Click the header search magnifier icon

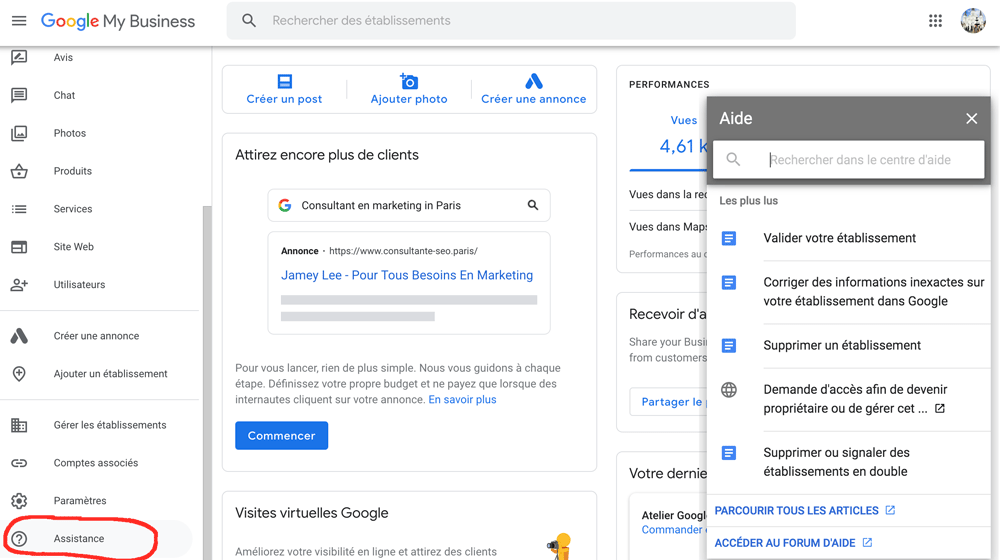(x=249, y=20)
